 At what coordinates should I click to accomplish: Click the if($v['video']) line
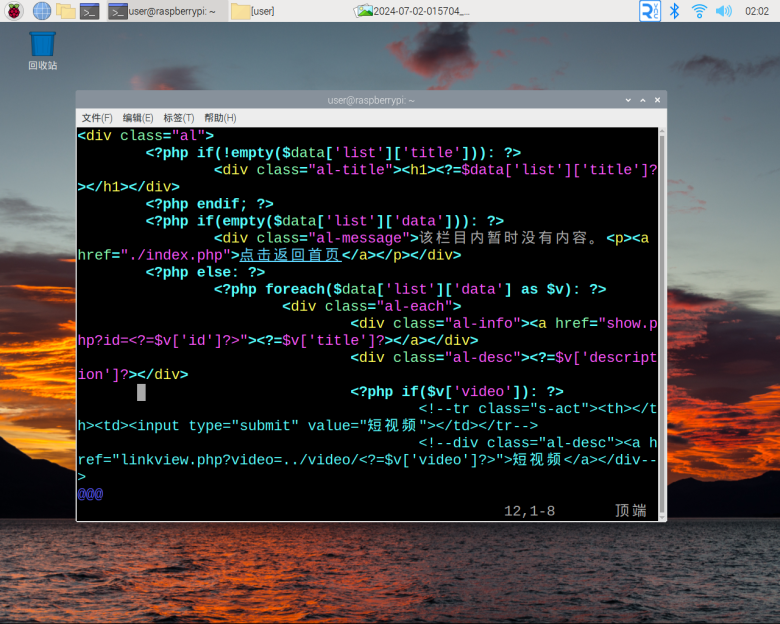[x=457, y=392]
